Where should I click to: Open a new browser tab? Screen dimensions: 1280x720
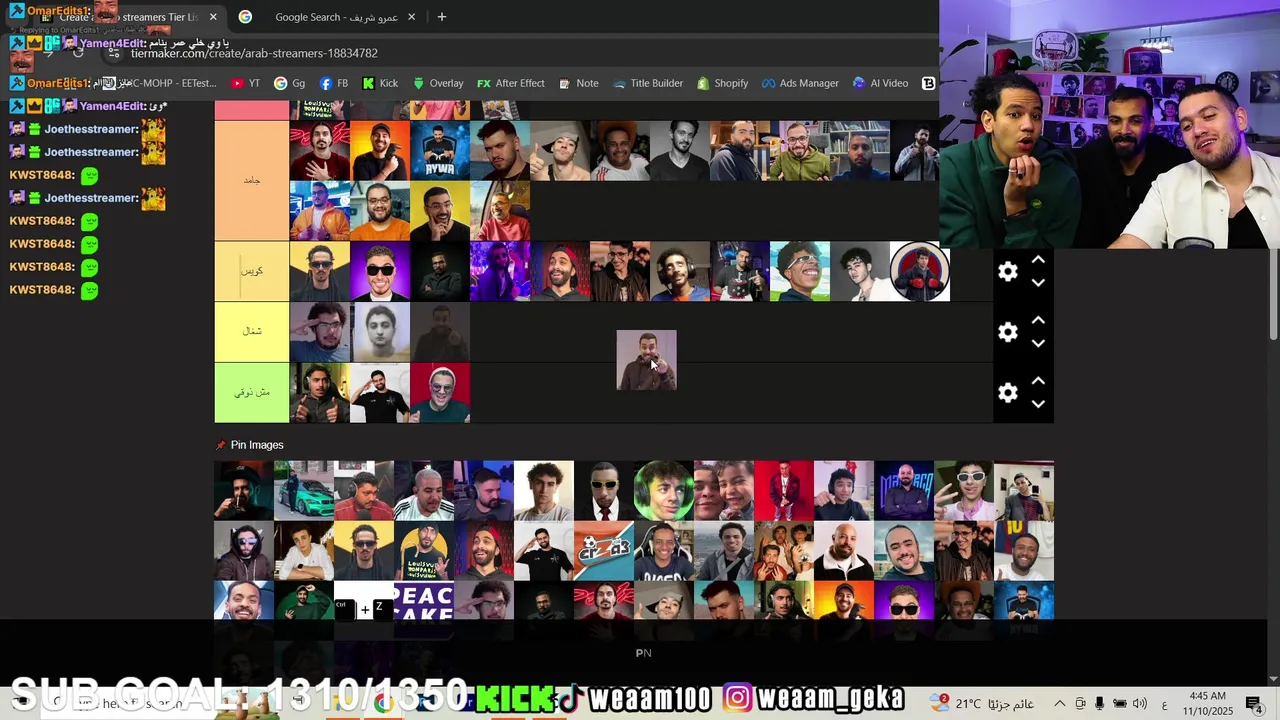coord(441,17)
